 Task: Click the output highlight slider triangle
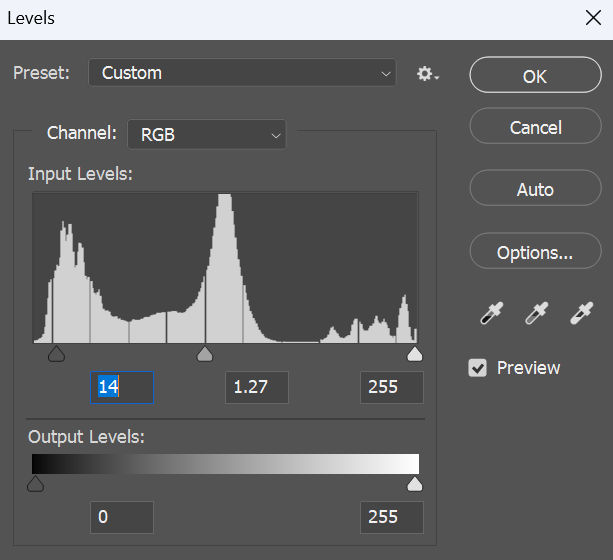415,483
